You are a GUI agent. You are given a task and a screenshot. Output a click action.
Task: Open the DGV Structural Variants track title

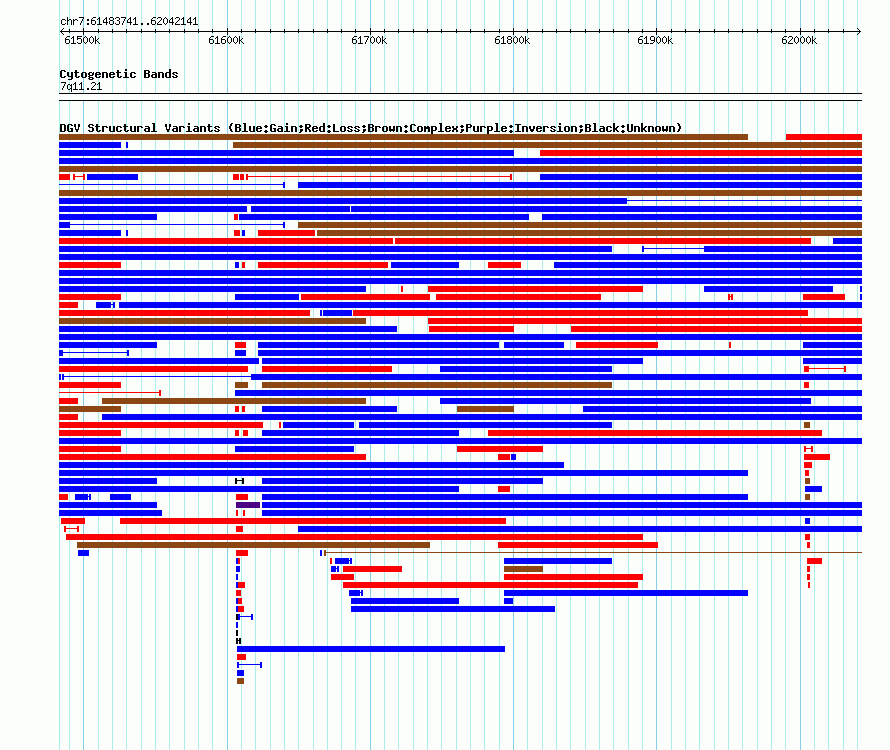click(370, 128)
